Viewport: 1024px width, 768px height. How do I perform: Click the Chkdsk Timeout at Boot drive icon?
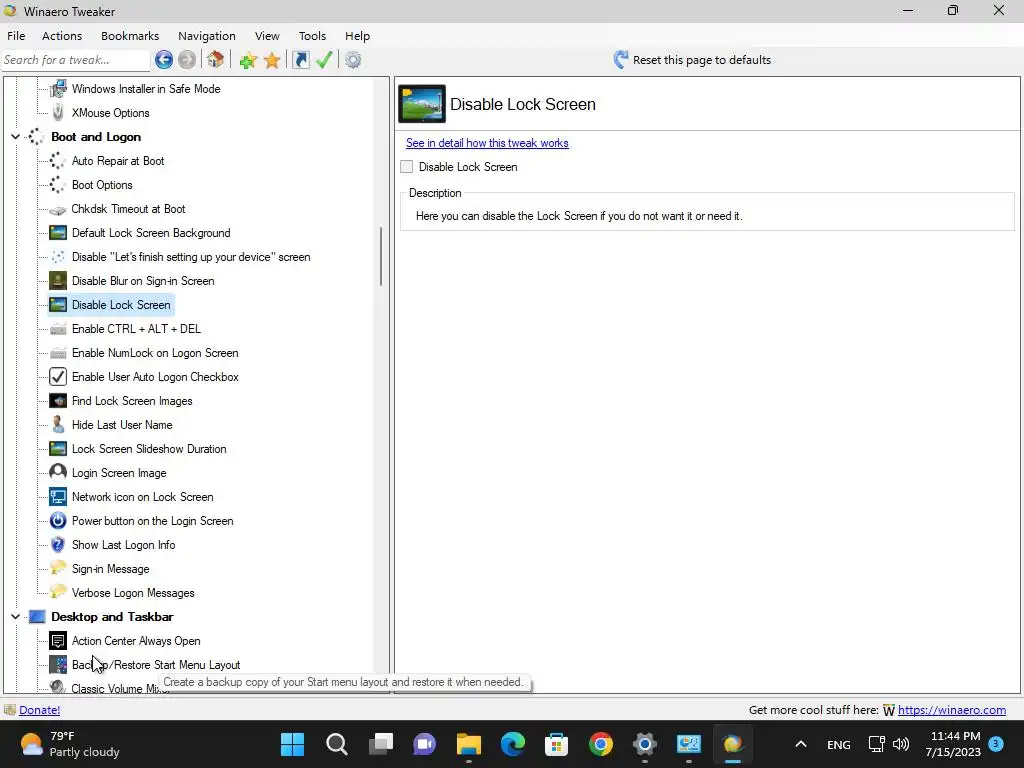(57, 209)
